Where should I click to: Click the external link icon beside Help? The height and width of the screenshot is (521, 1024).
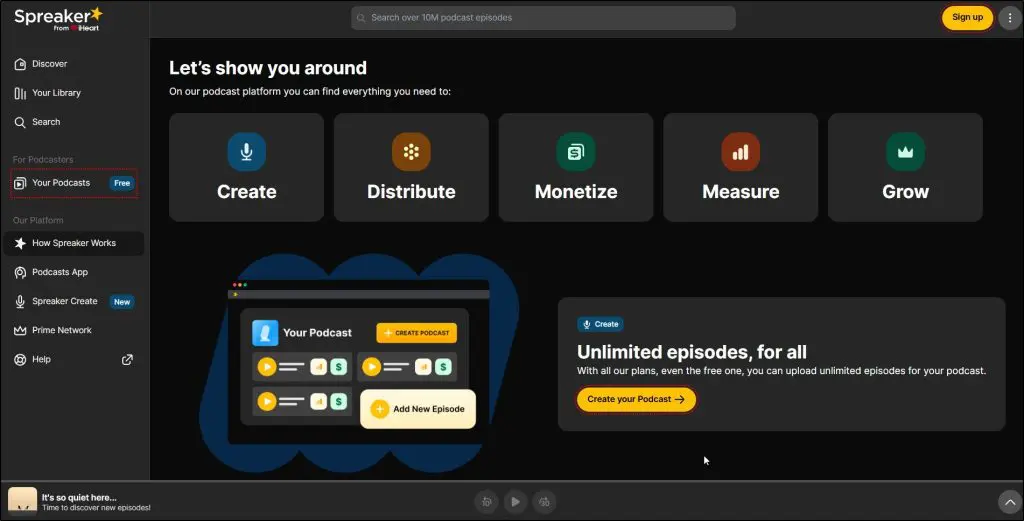[x=127, y=360]
